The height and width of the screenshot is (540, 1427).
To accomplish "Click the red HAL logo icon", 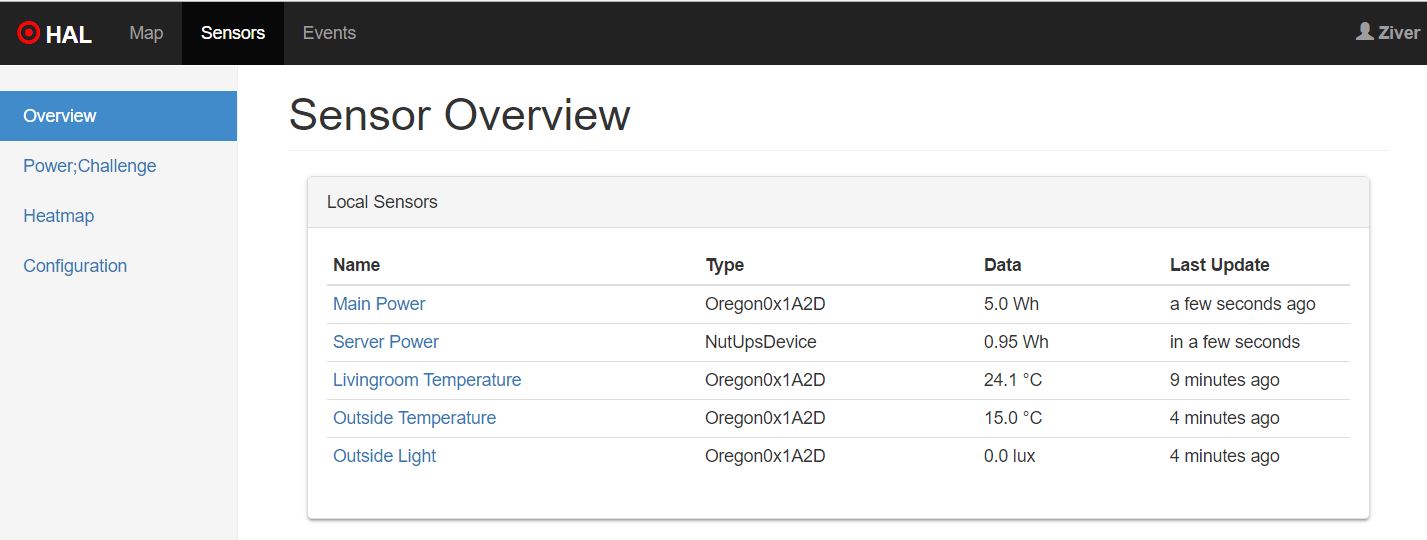I will [x=29, y=33].
